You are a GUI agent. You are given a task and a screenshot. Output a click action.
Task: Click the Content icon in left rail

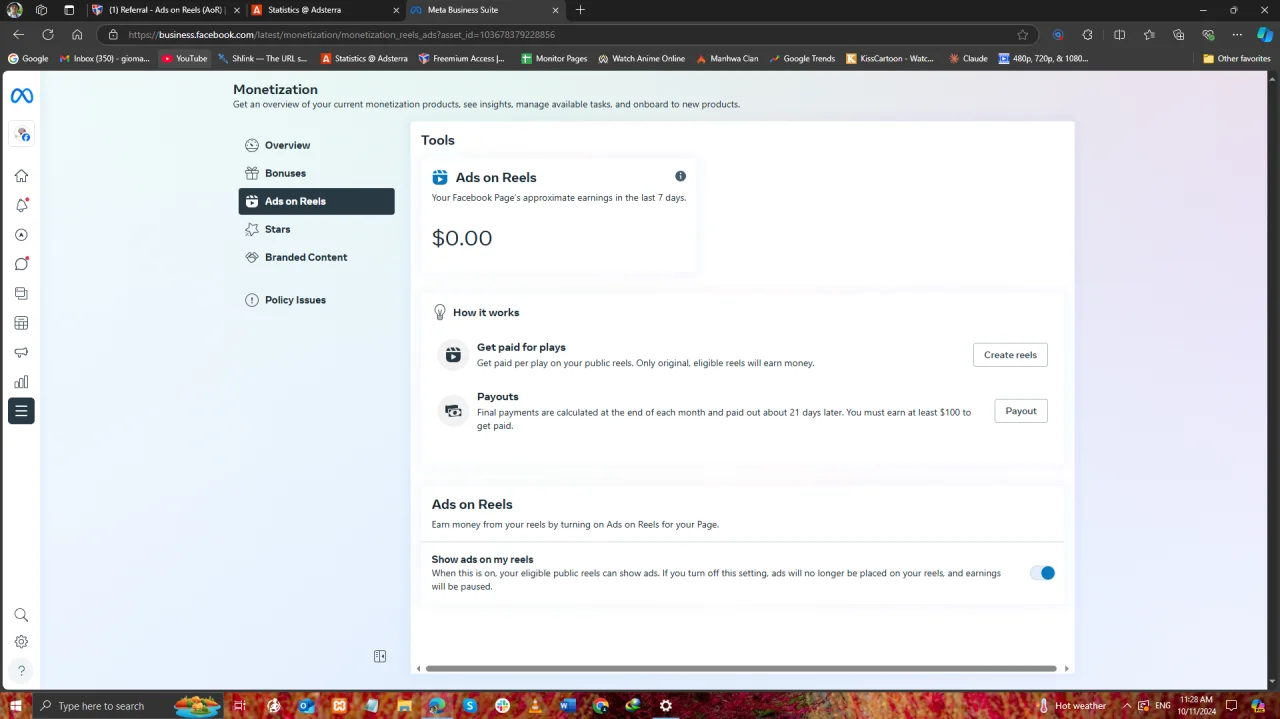[x=21, y=294]
